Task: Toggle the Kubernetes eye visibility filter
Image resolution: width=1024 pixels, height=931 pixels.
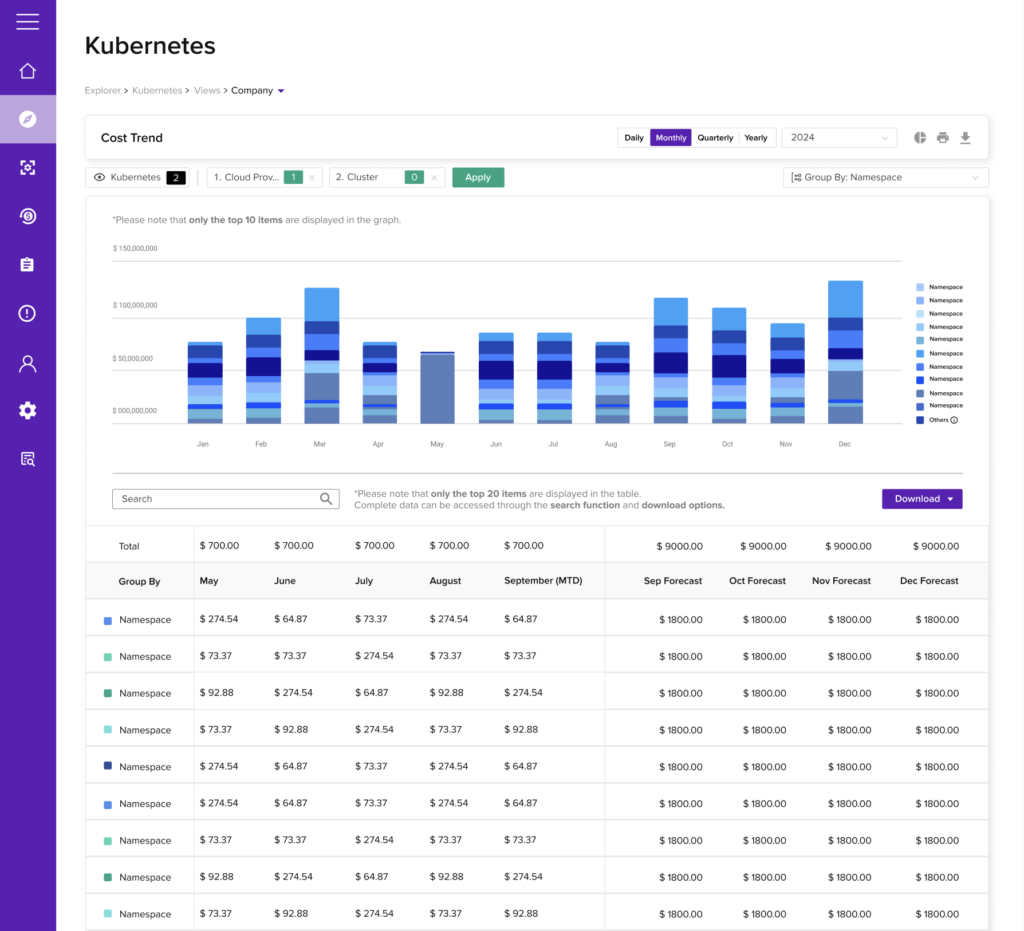Action: [99, 178]
